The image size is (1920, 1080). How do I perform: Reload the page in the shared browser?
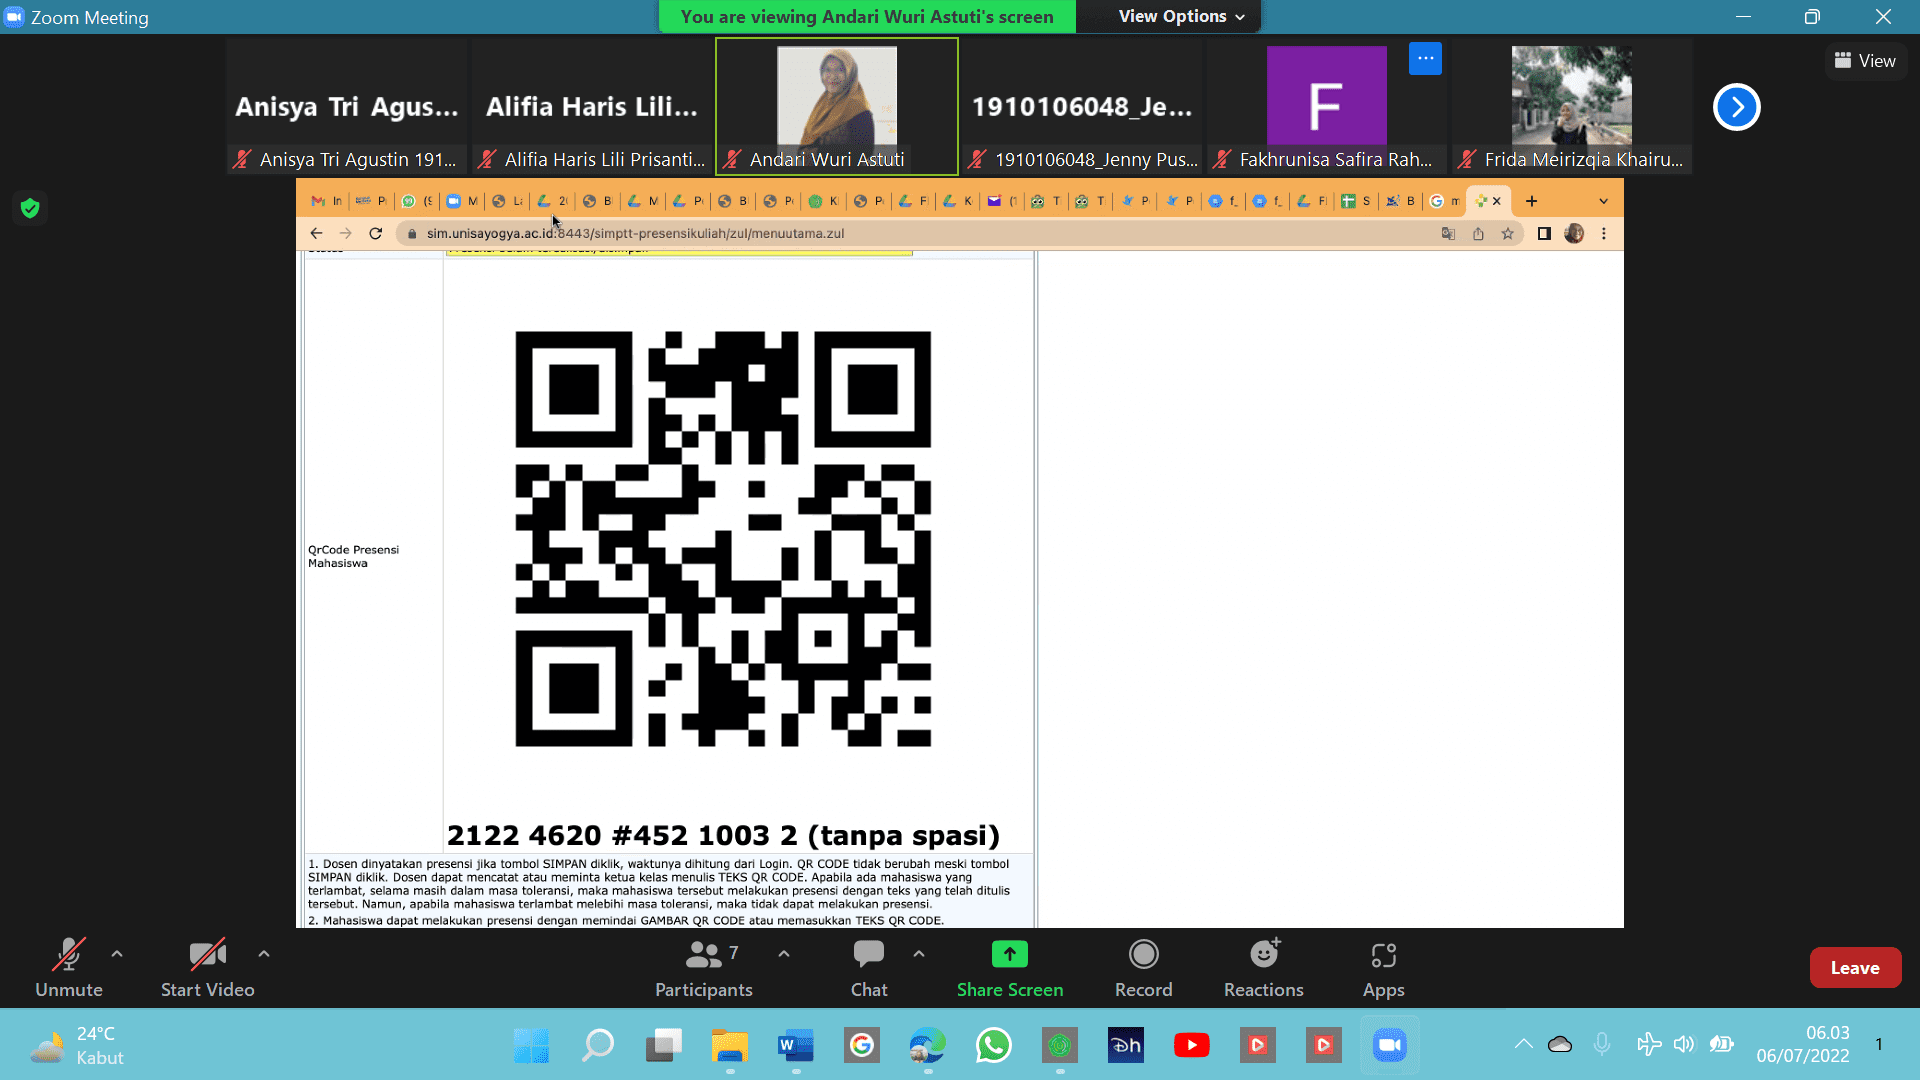(376, 233)
